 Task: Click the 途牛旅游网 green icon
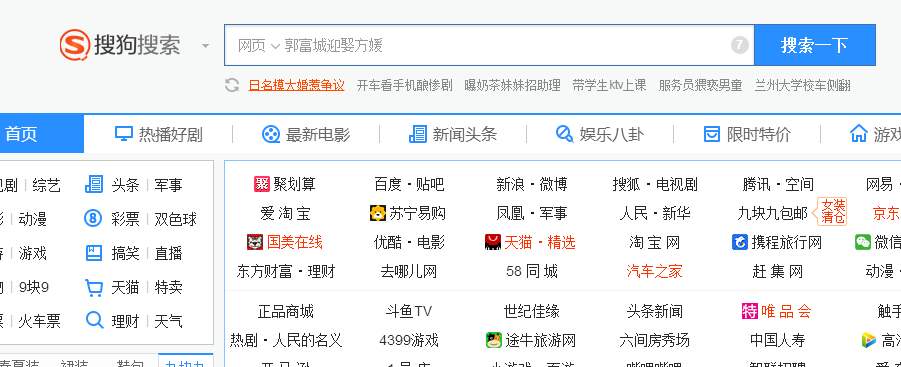pos(494,340)
